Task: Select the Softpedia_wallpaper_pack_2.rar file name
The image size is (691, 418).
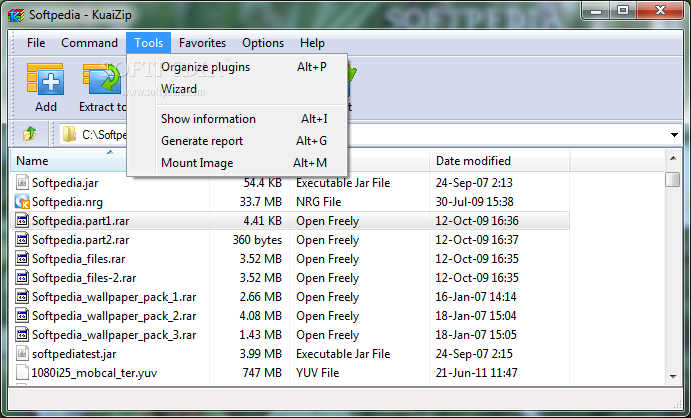Action: 114,316
